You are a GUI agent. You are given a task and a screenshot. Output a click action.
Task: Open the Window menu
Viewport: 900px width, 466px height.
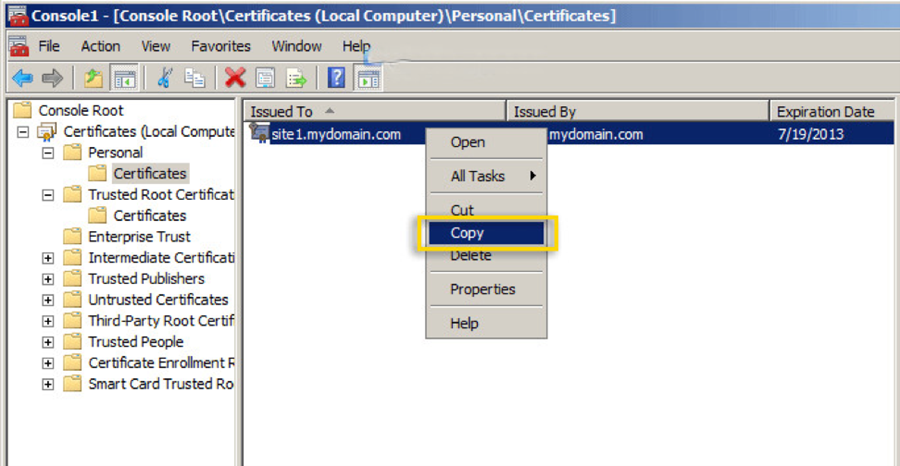297,46
